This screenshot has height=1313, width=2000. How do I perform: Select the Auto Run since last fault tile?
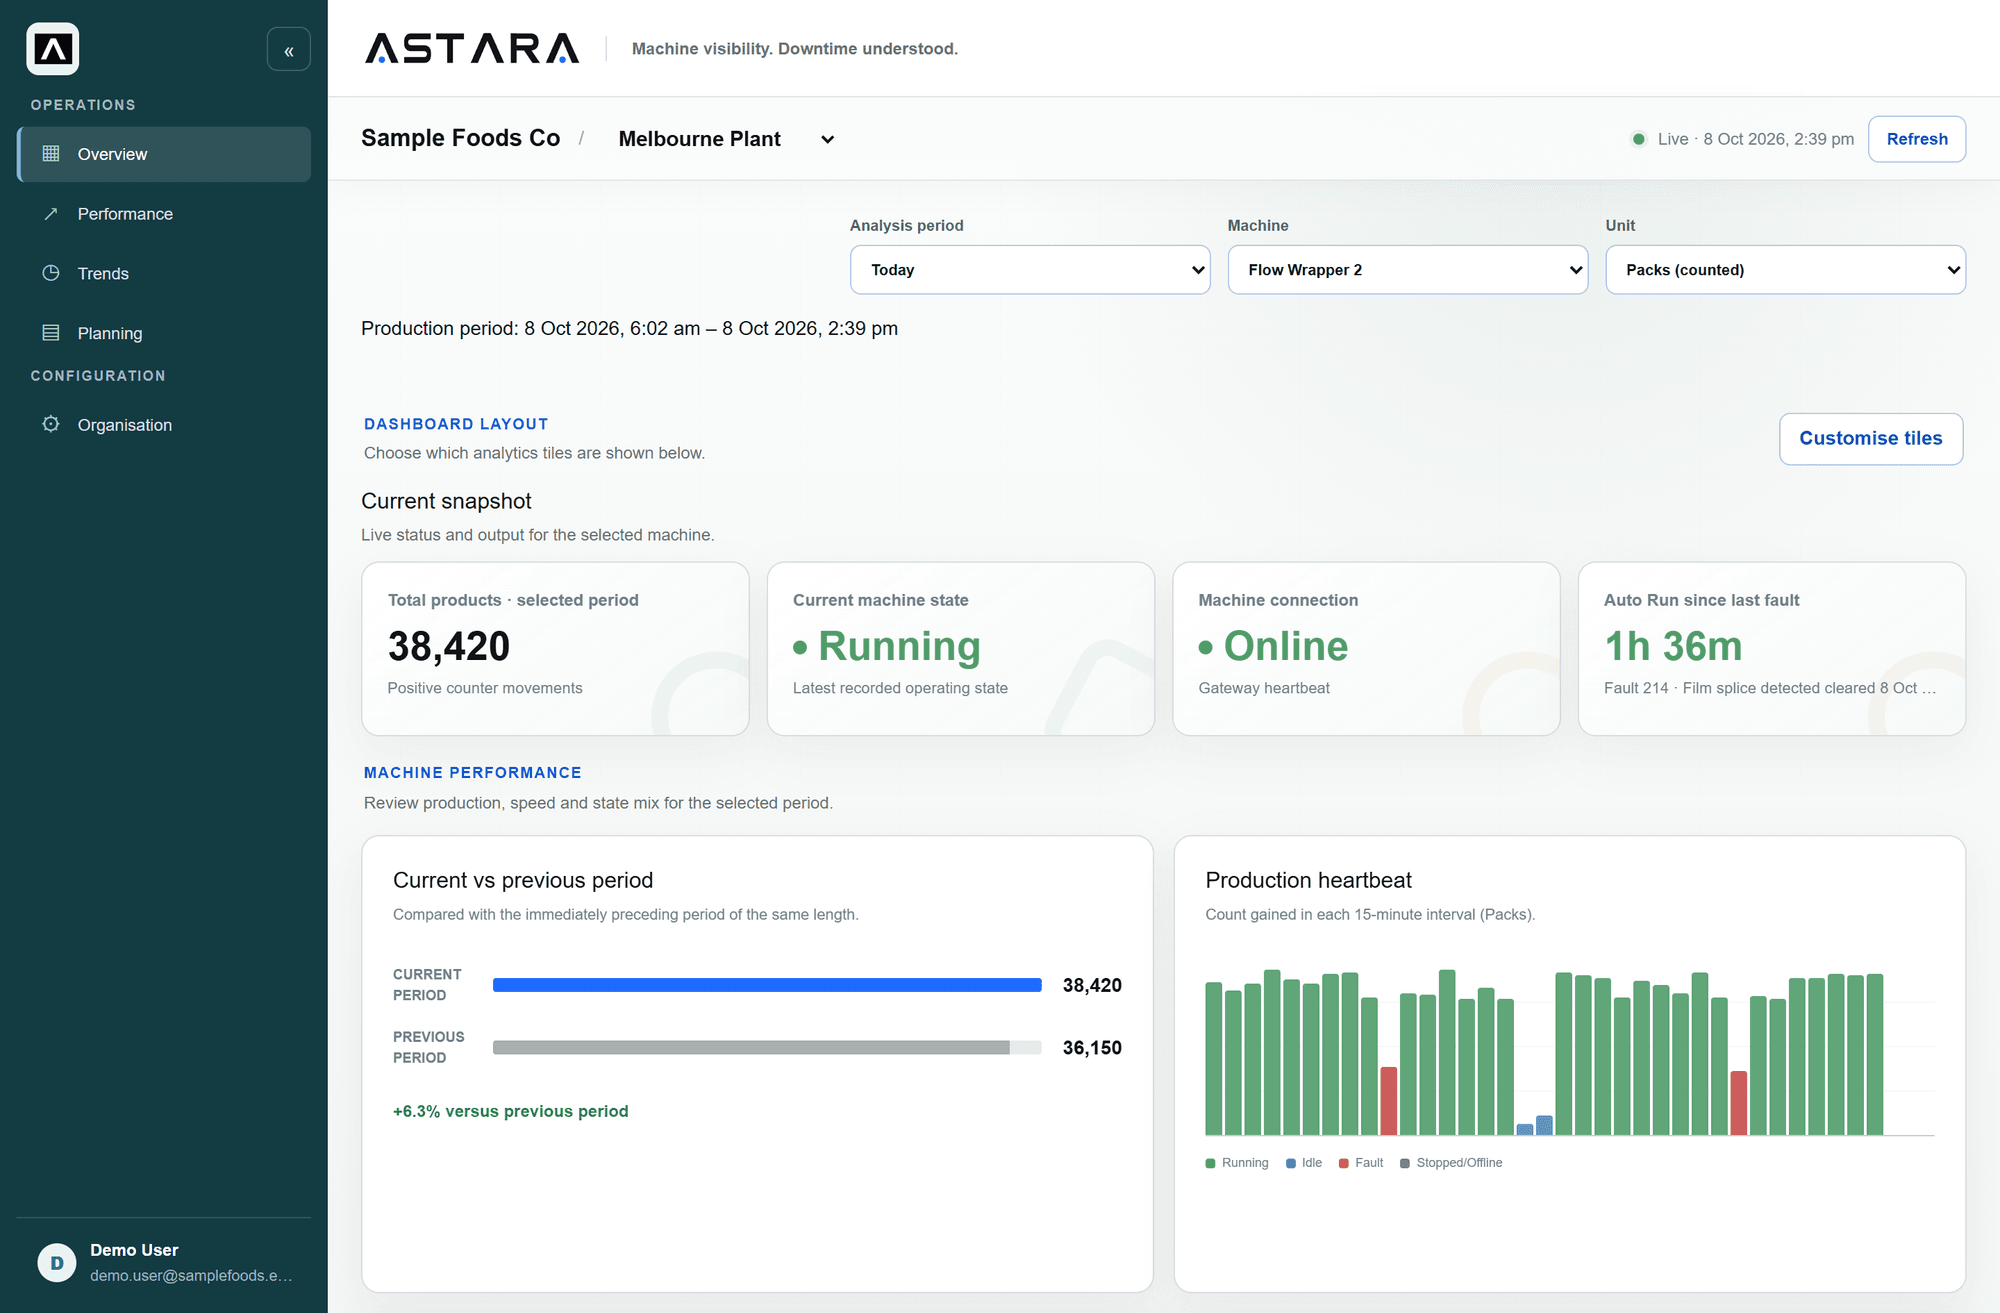tap(1772, 648)
